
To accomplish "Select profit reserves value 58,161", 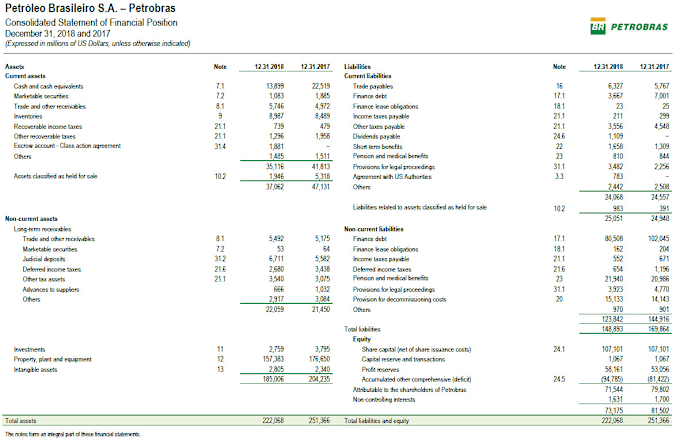I will [x=614, y=369].
